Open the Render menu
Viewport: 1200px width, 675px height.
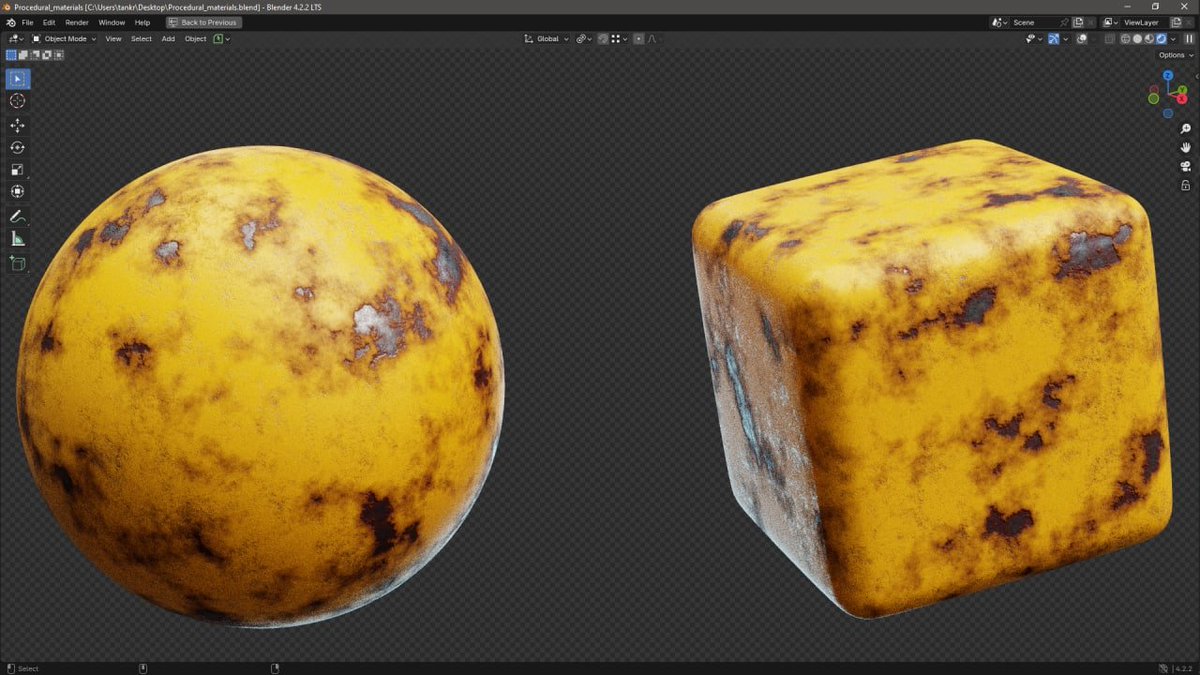click(x=77, y=22)
